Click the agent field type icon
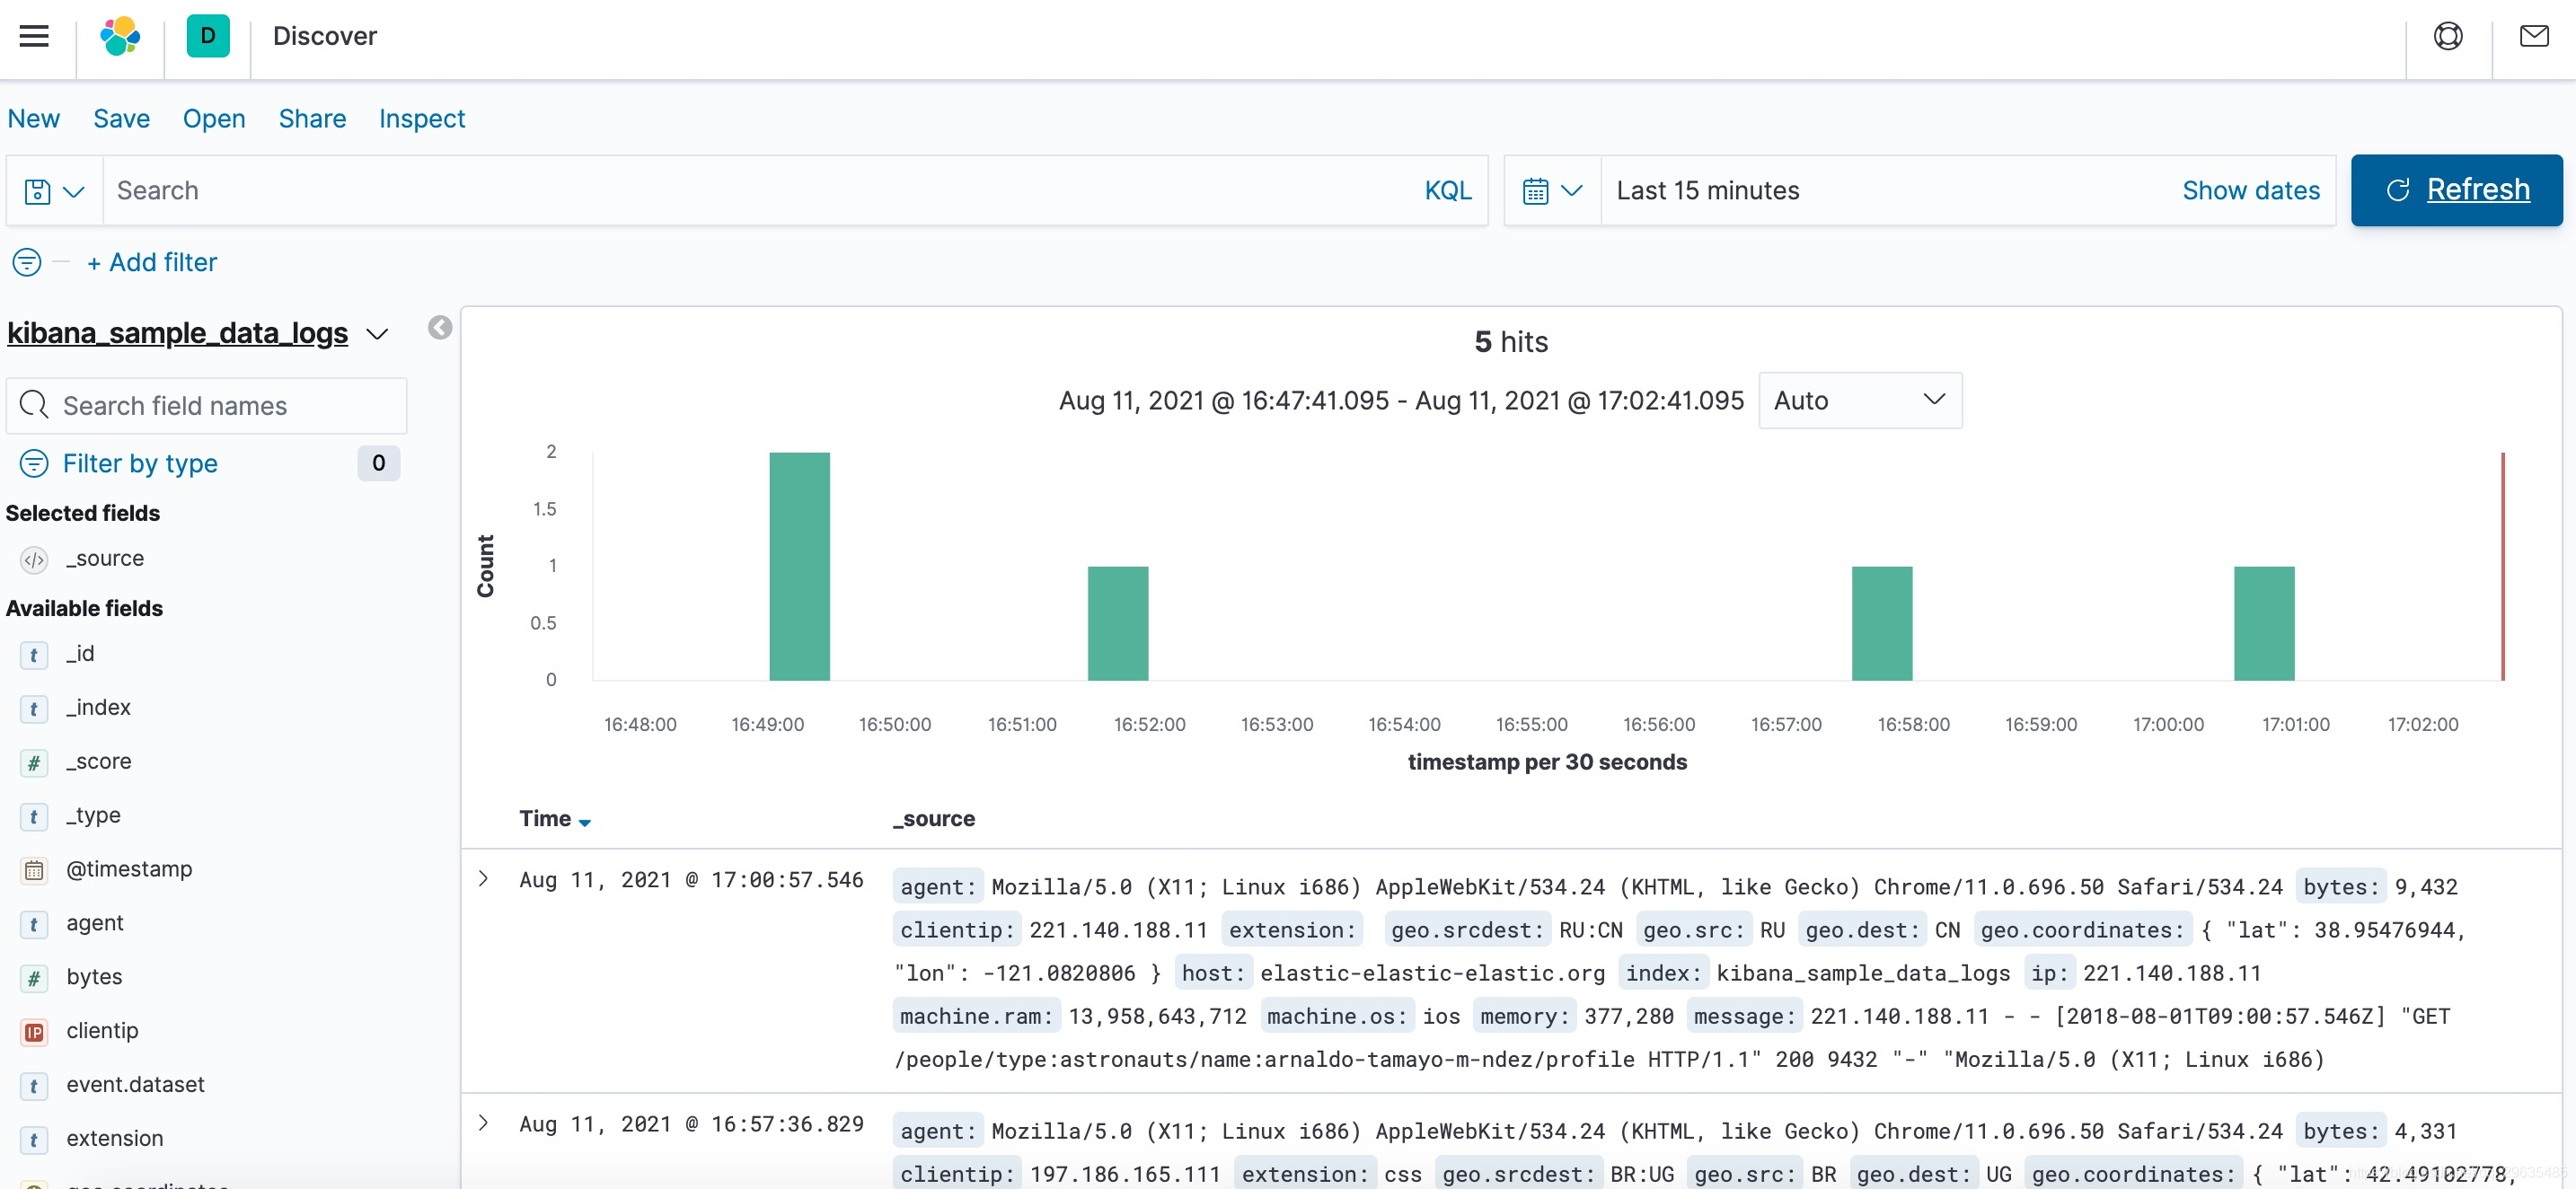 [34, 924]
